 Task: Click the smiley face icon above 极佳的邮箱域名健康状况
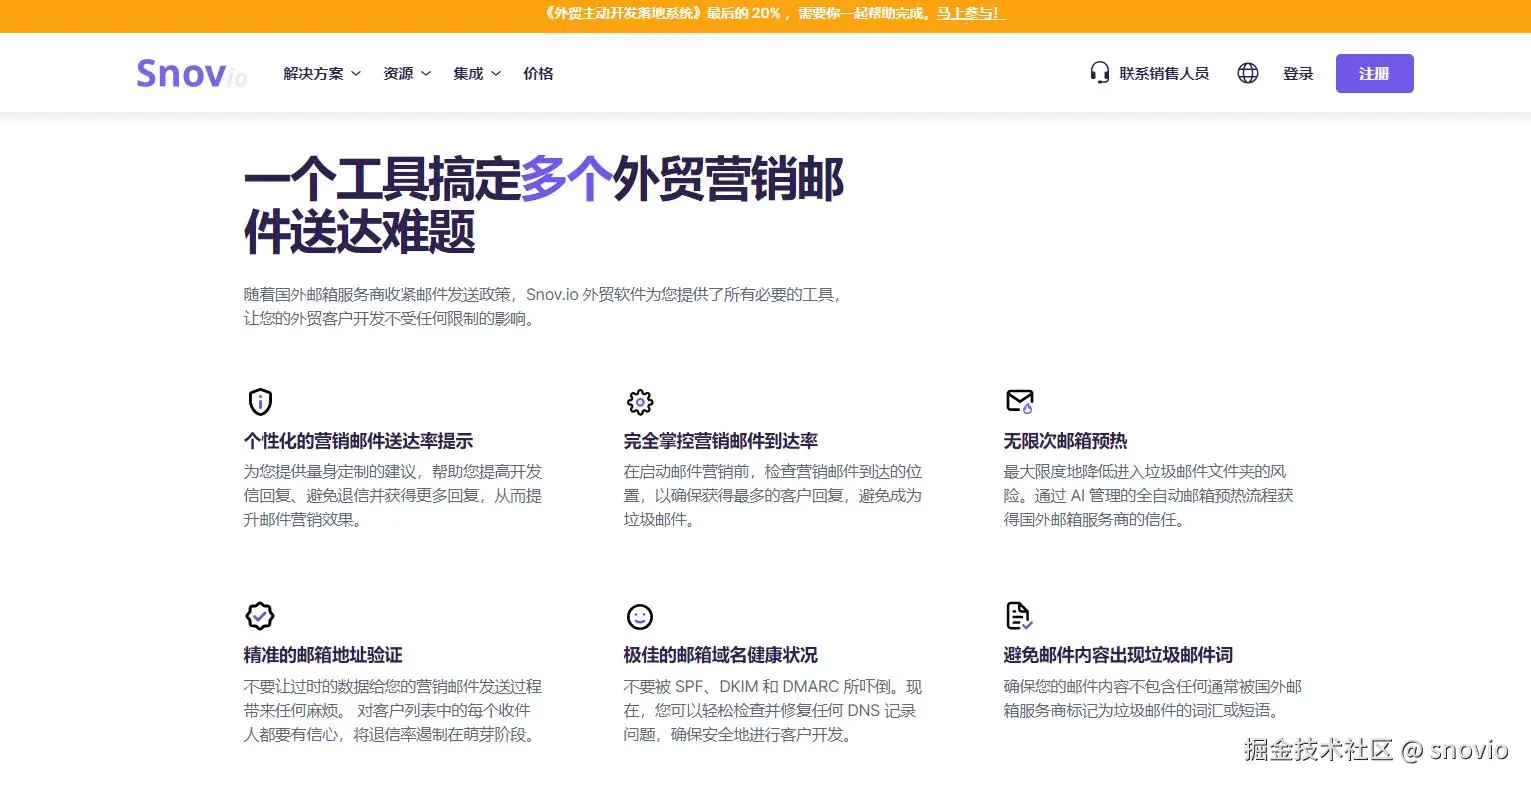coord(640,616)
